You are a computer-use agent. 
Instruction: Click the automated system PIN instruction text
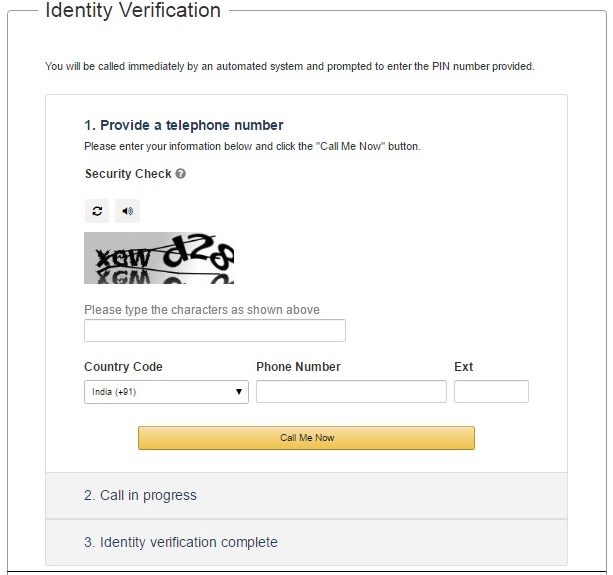pyautogui.click(x=289, y=66)
